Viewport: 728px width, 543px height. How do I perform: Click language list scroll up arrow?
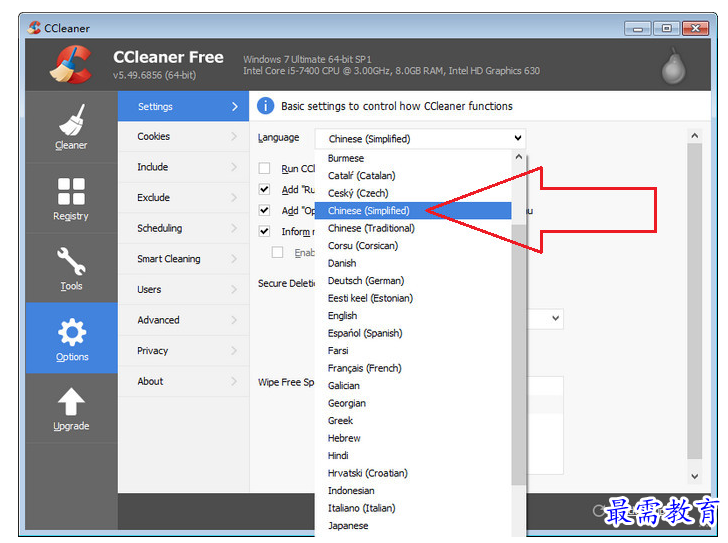point(519,157)
